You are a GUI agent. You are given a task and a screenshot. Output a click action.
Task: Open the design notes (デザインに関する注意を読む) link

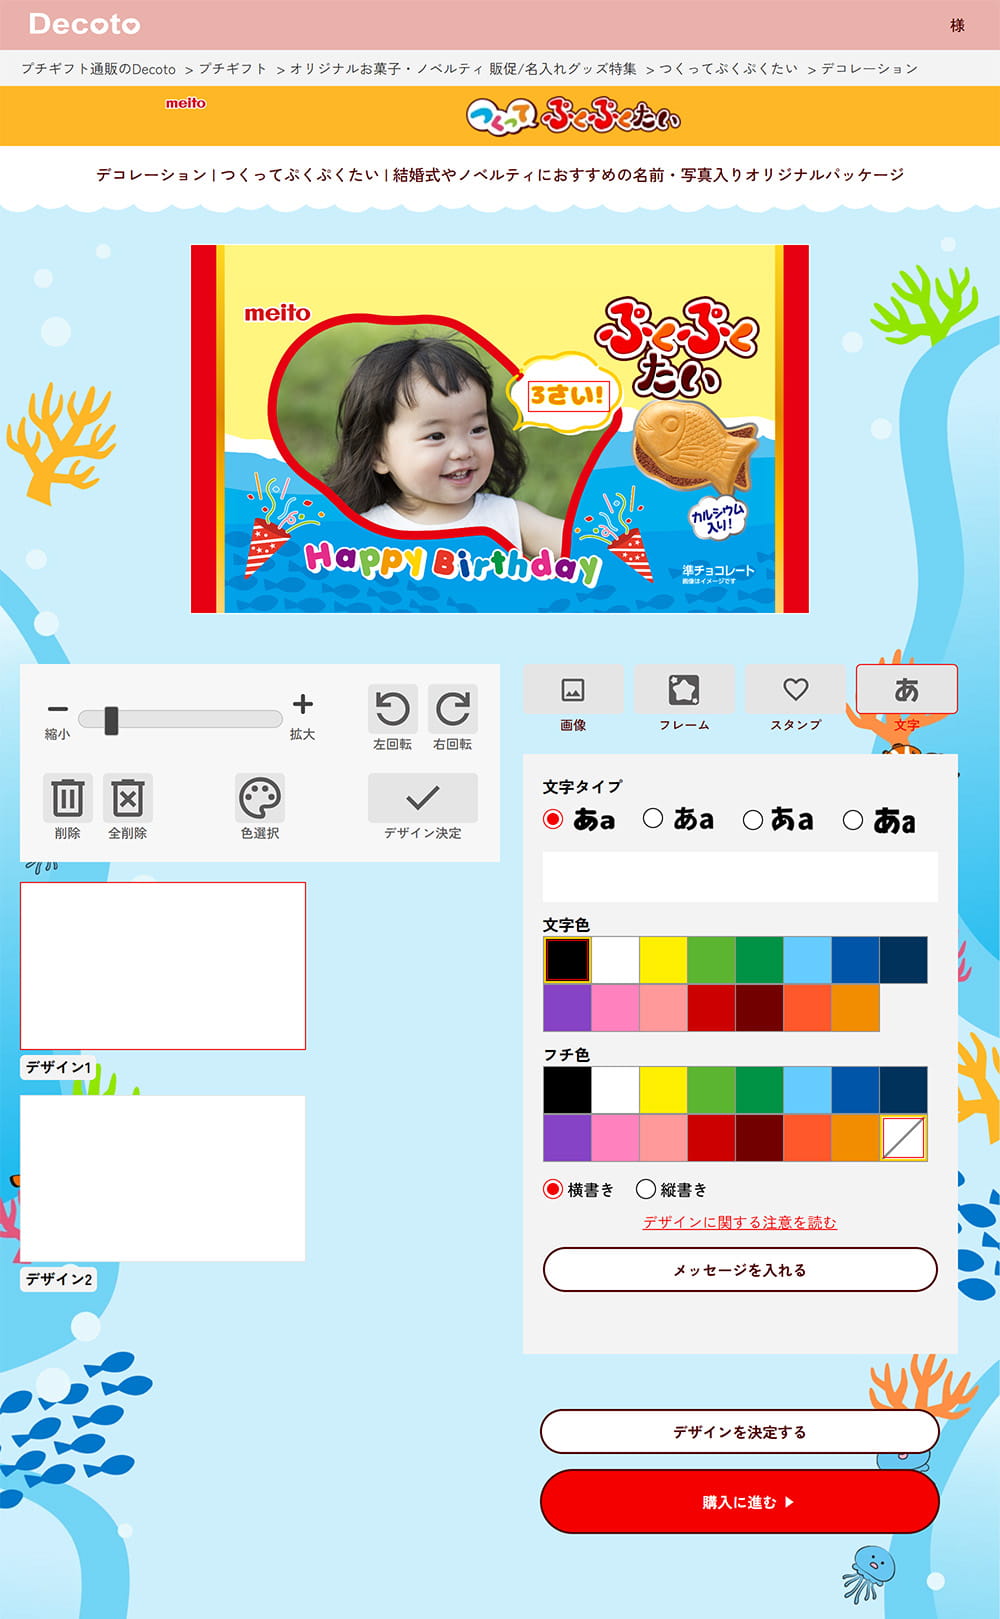coord(740,1222)
